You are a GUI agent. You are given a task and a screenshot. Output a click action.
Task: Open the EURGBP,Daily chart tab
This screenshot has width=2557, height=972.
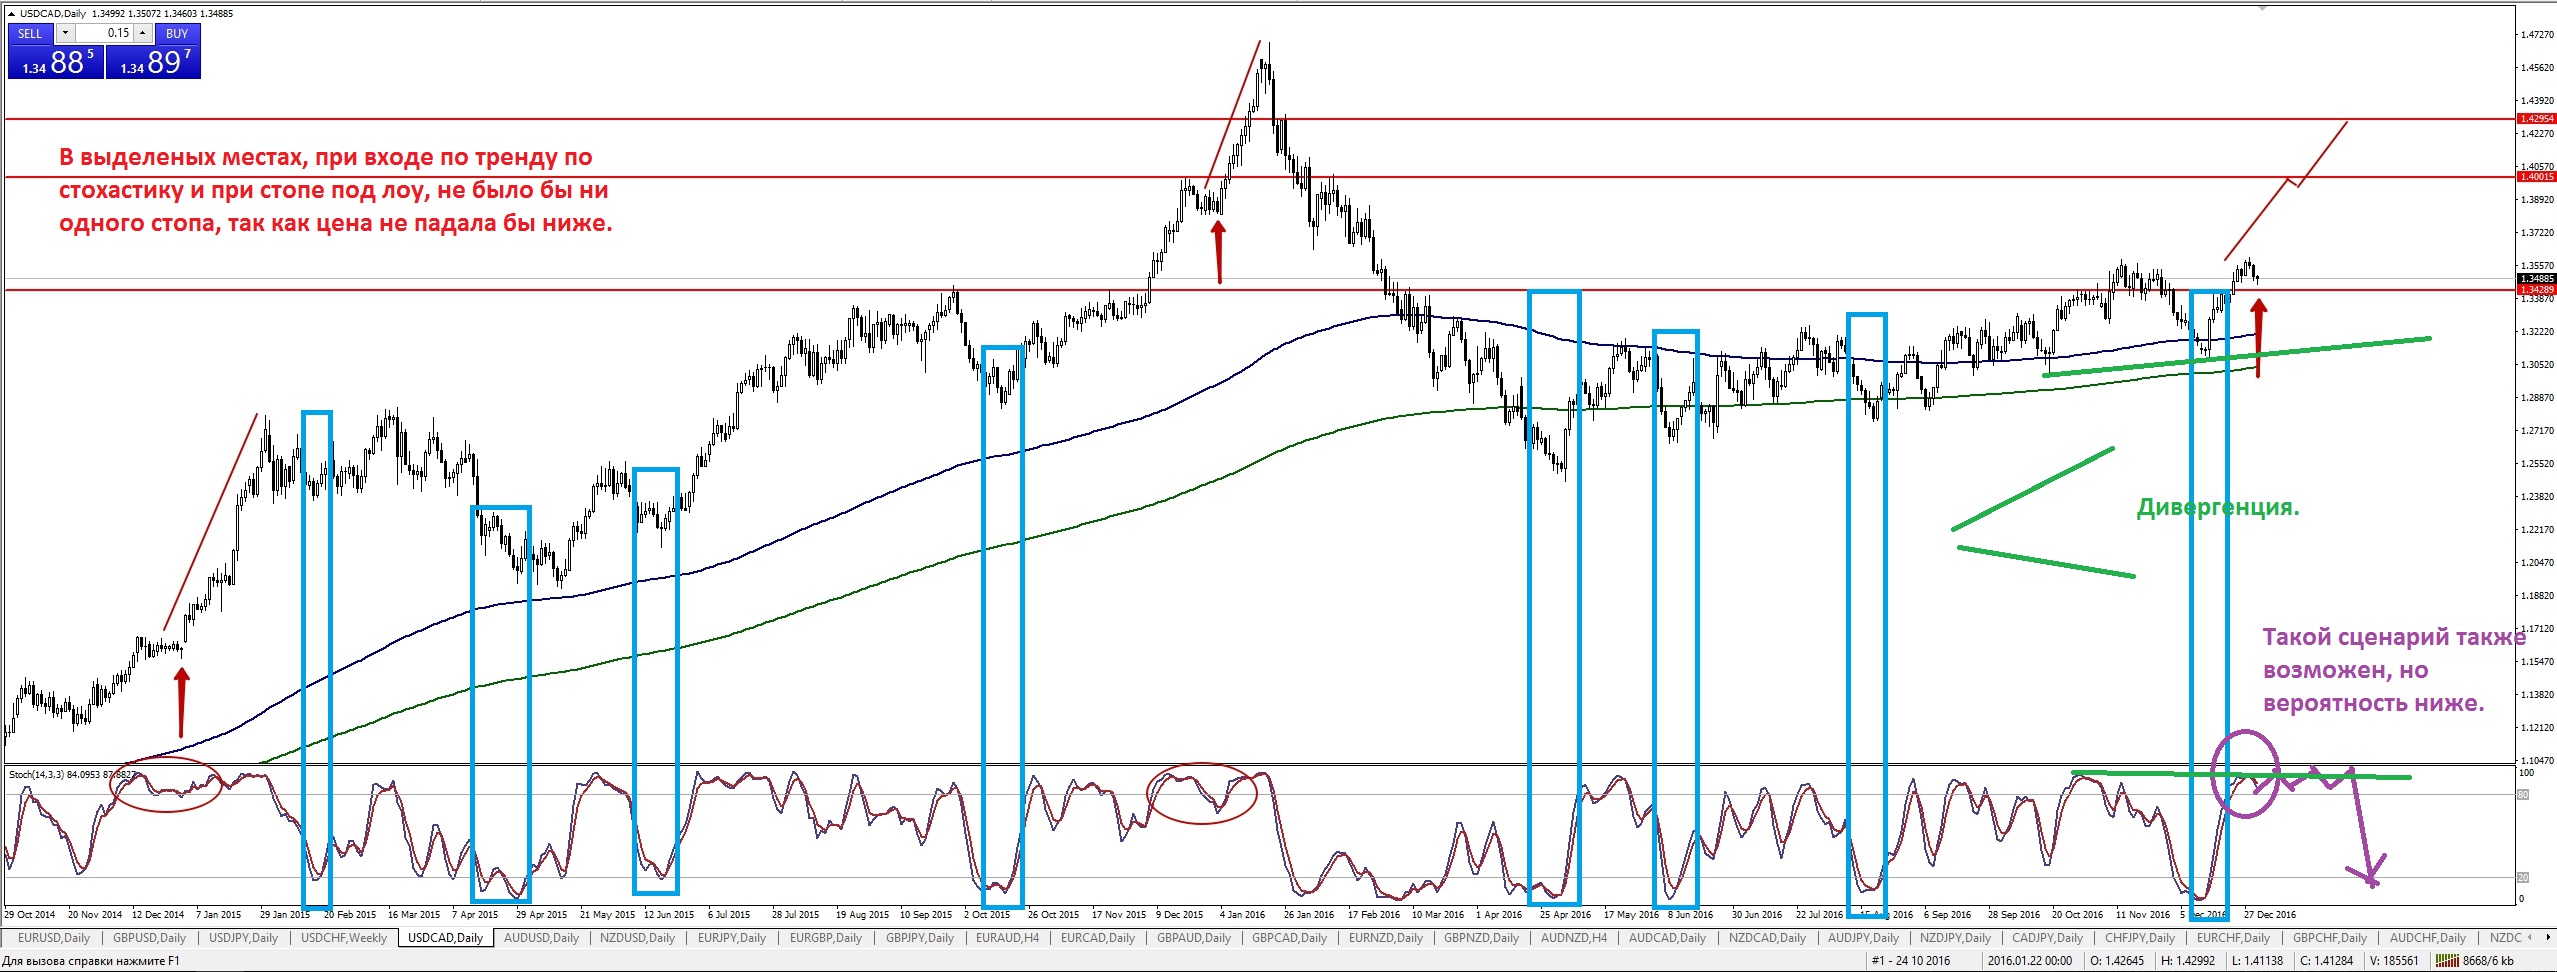pos(826,938)
